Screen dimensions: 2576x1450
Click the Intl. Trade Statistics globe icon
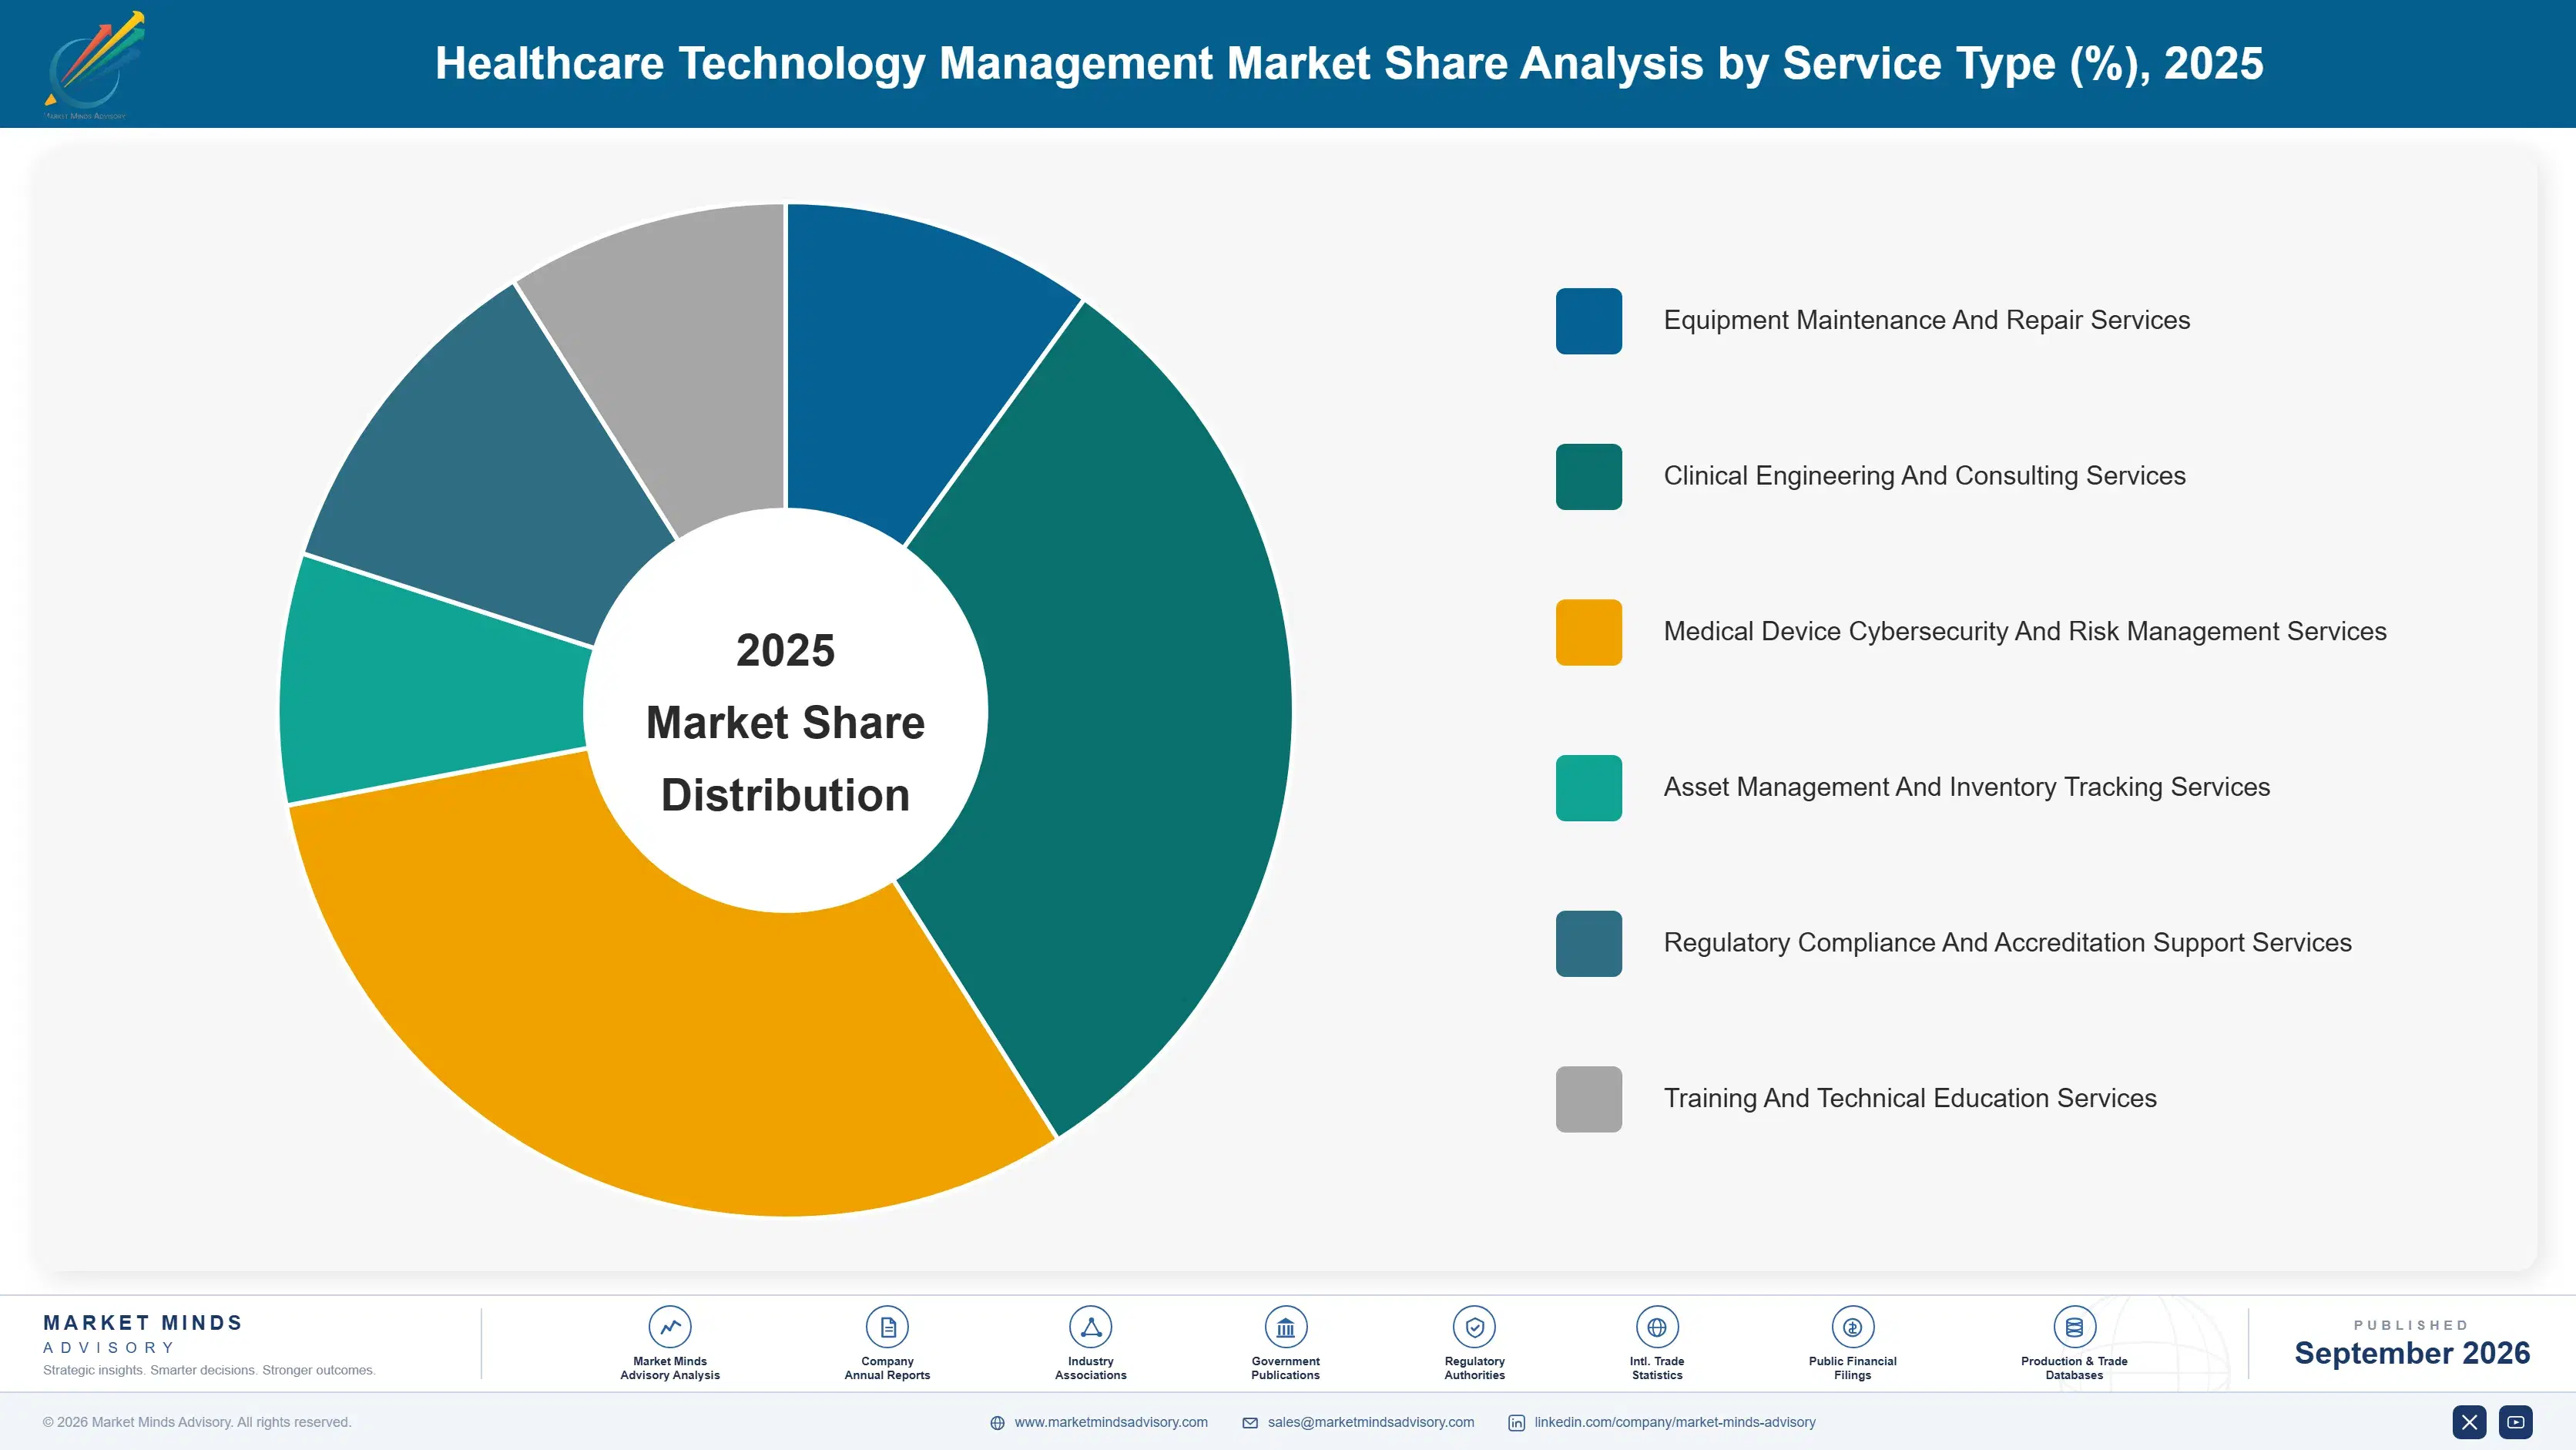1657,1327
